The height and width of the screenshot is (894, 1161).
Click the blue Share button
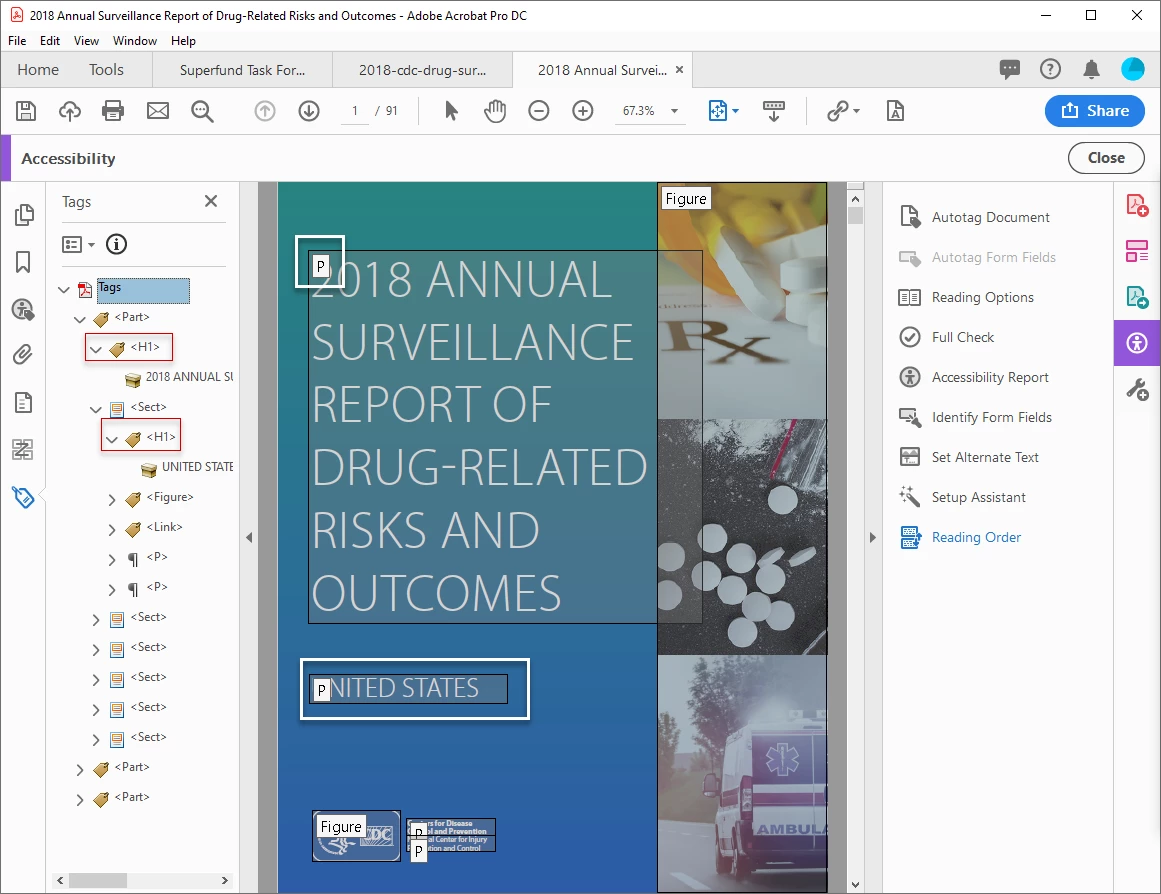(1094, 111)
